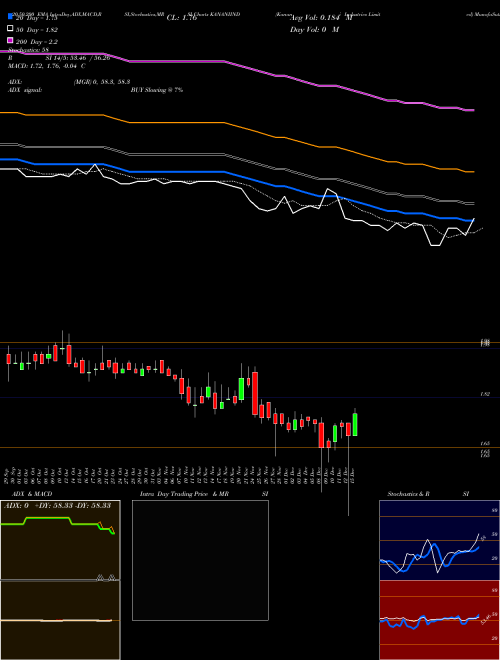This screenshot has height=660, width=500.
Task: Click the 'ADX: 0 +DY: 58.33 -DY: 58.33' header
Action: tap(57, 505)
